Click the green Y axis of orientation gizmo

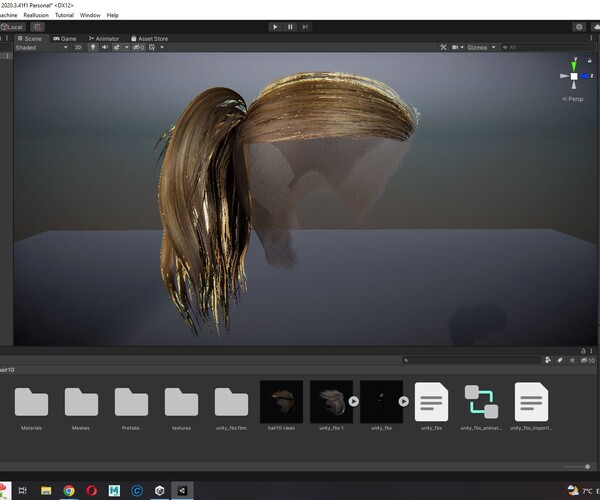574,64
